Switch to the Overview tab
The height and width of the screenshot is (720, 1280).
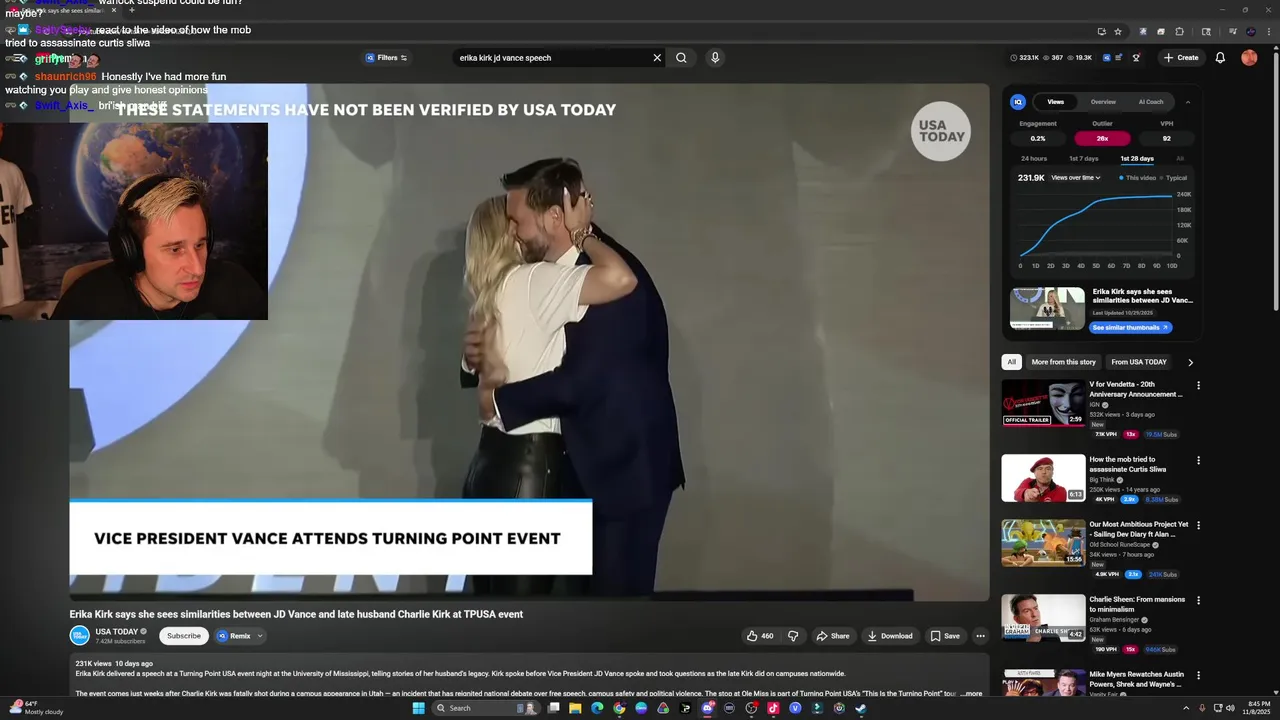1103,102
